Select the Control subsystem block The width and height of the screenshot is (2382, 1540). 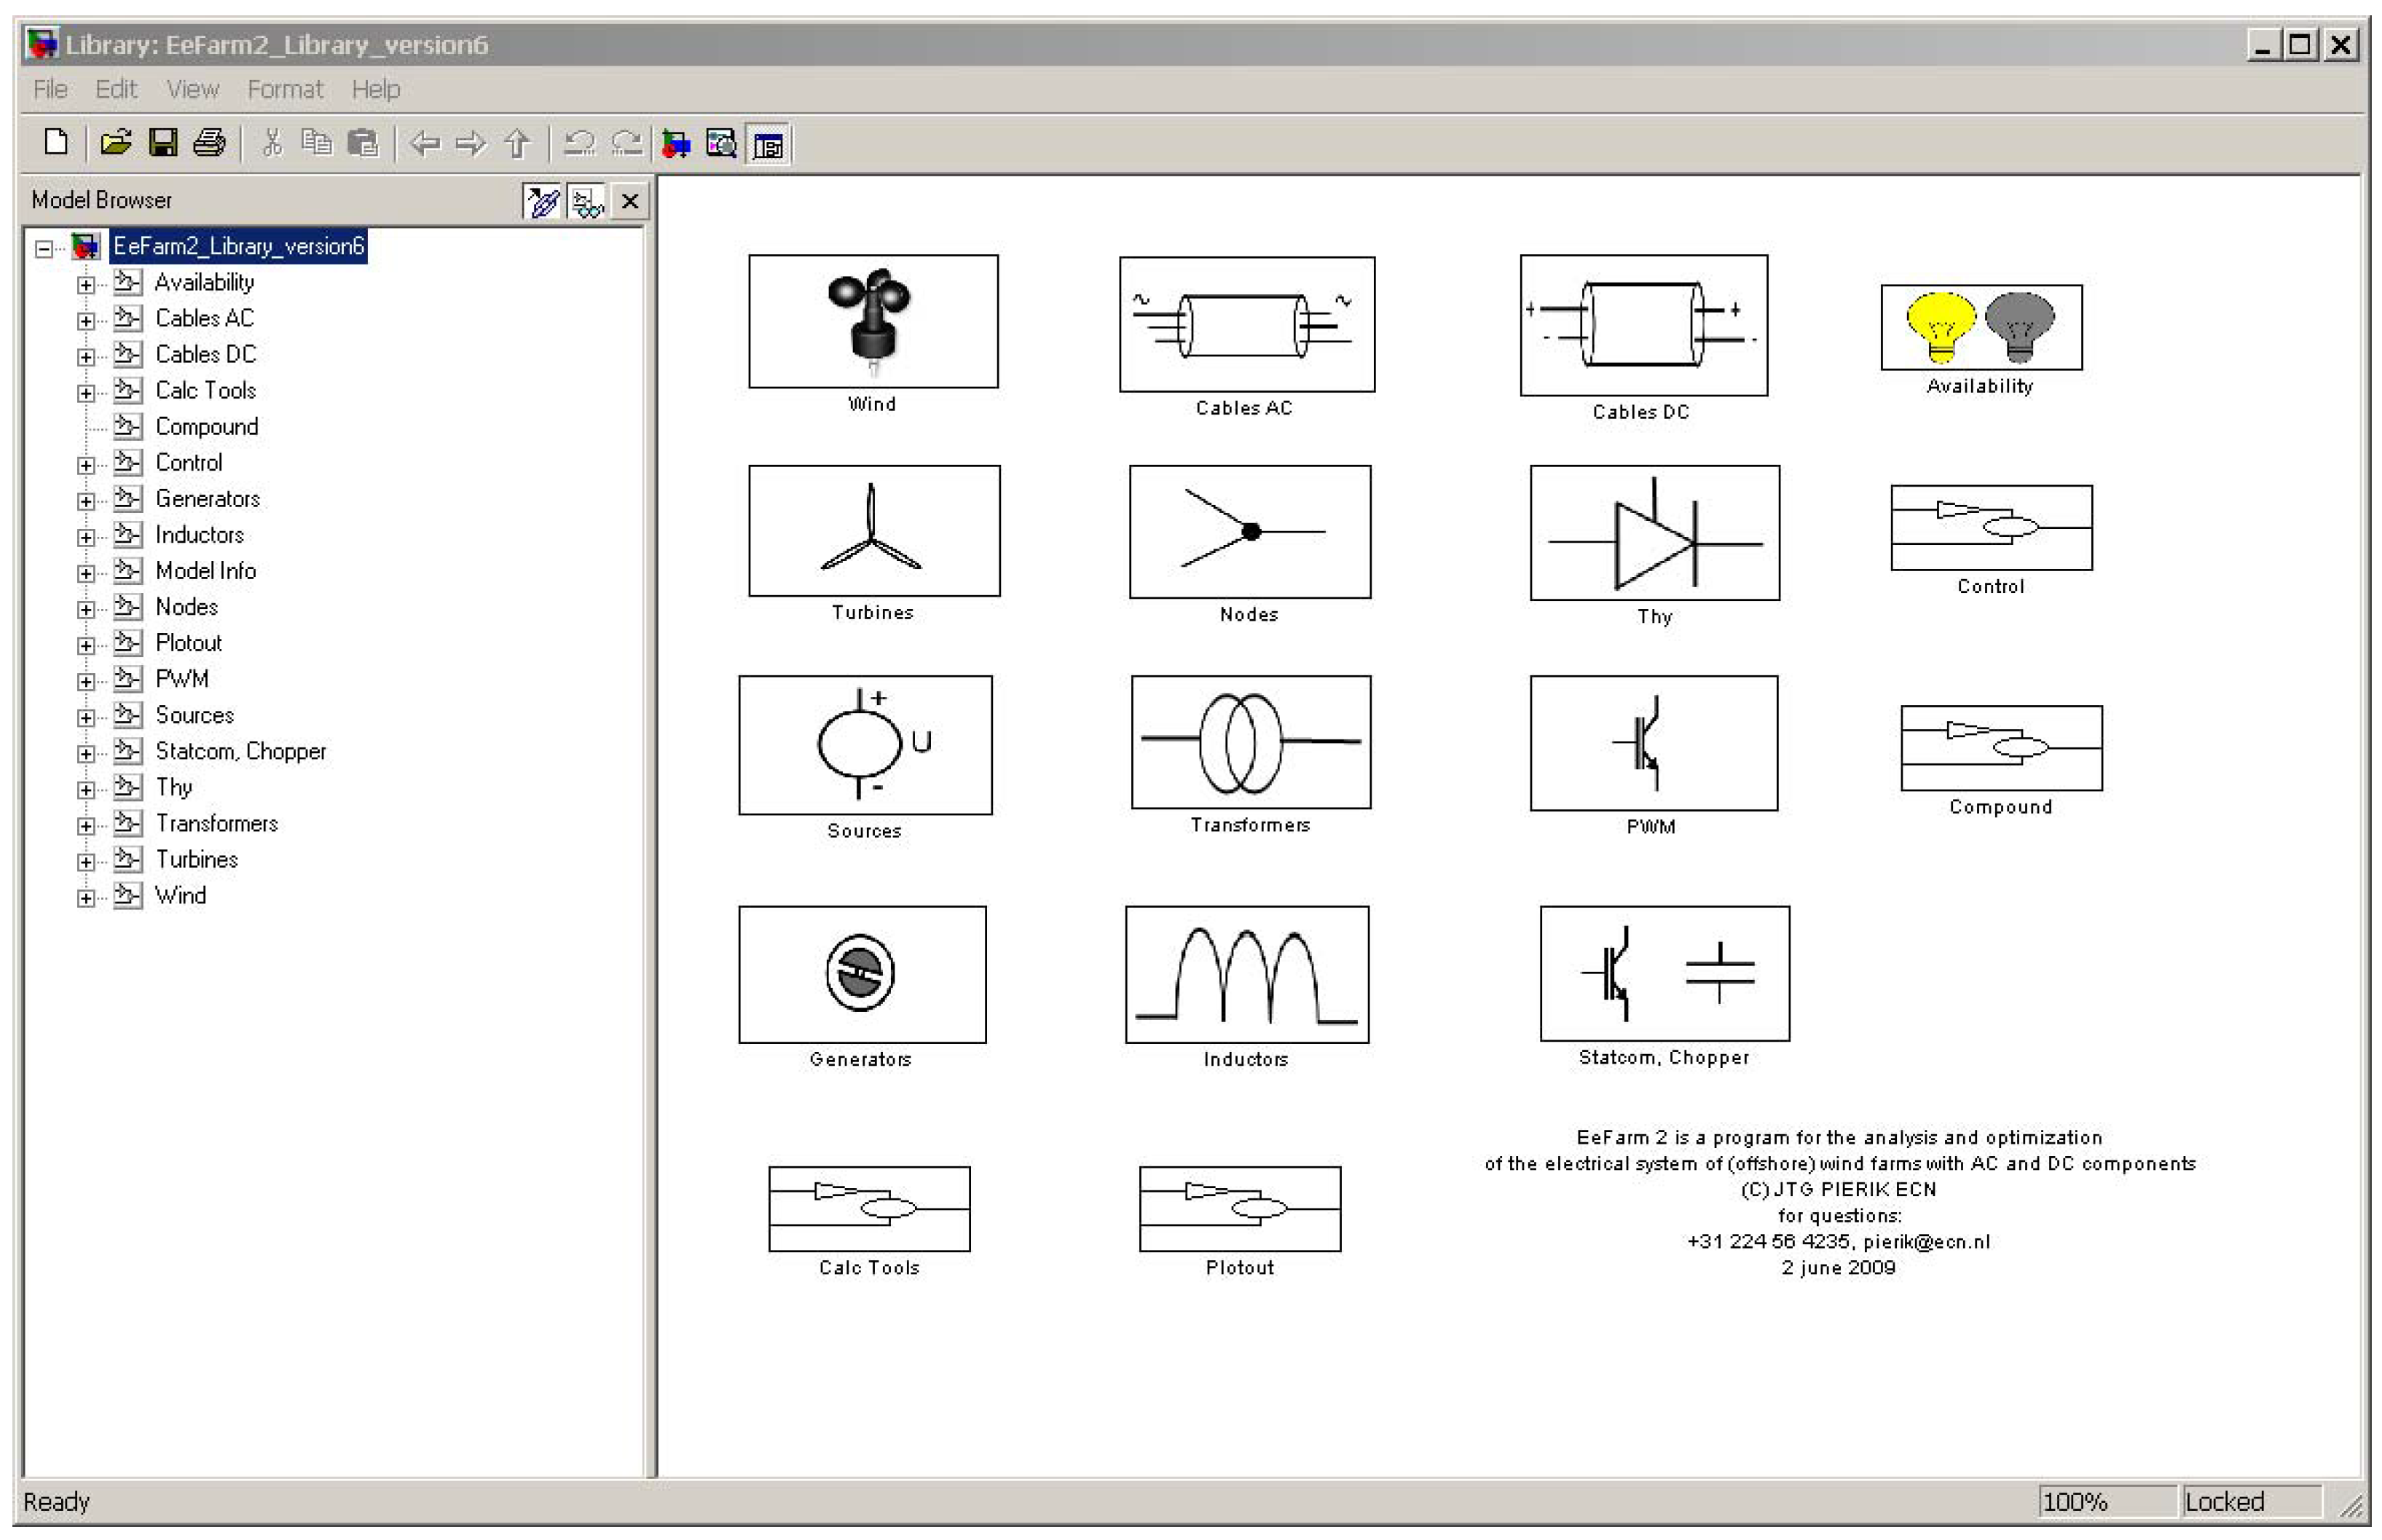(x=1992, y=528)
